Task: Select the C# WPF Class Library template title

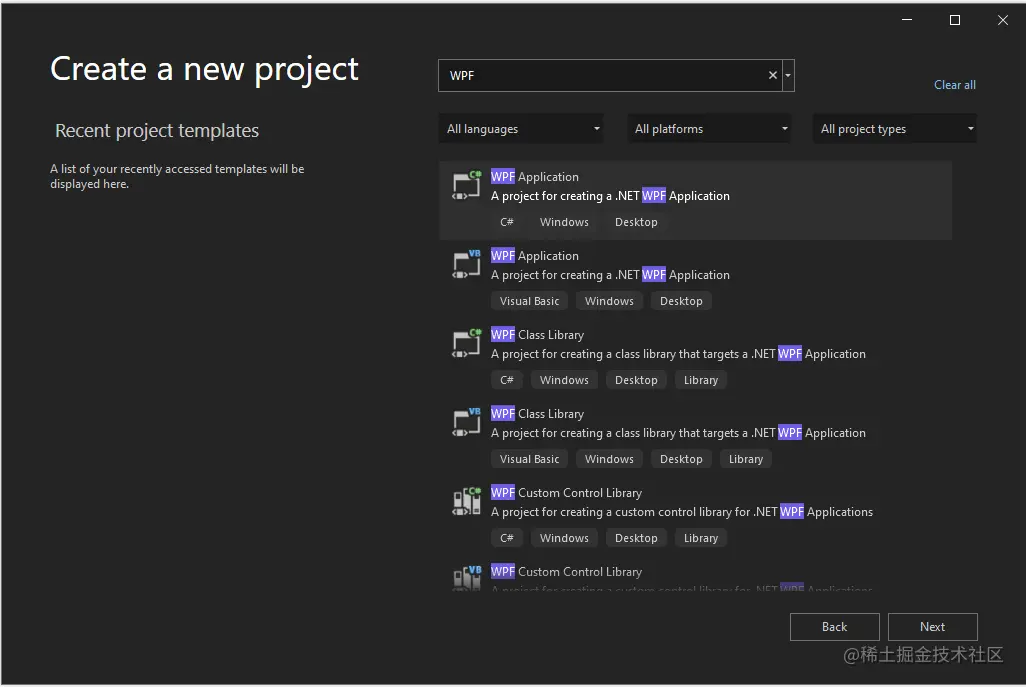Action: point(537,335)
